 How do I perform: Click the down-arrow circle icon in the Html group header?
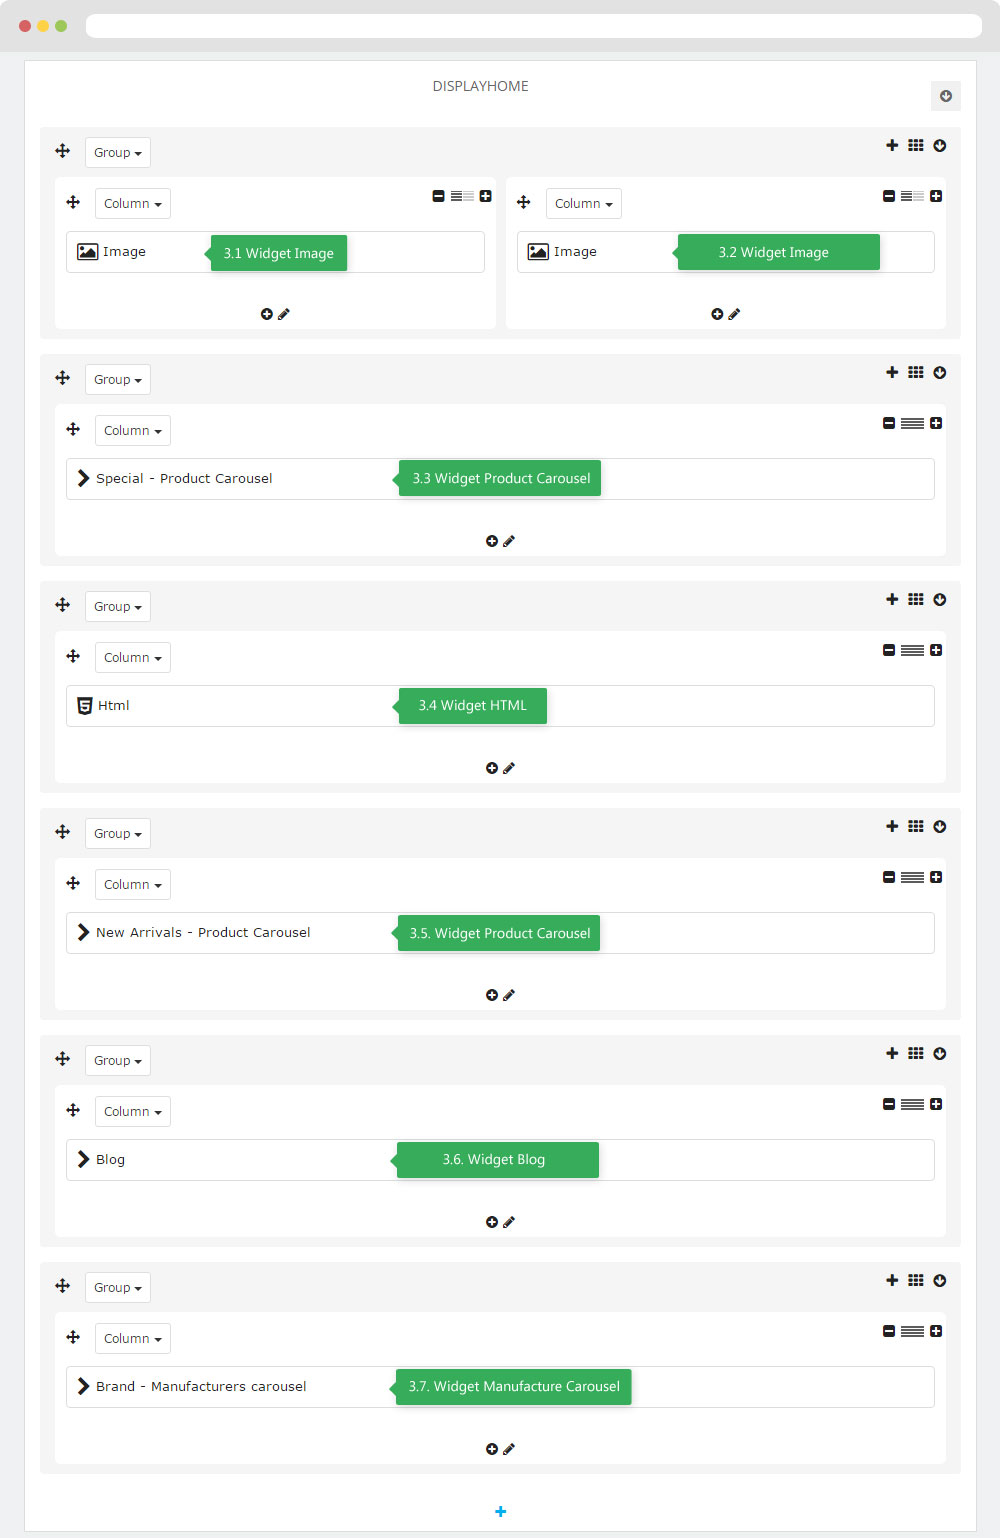[940, 599]
